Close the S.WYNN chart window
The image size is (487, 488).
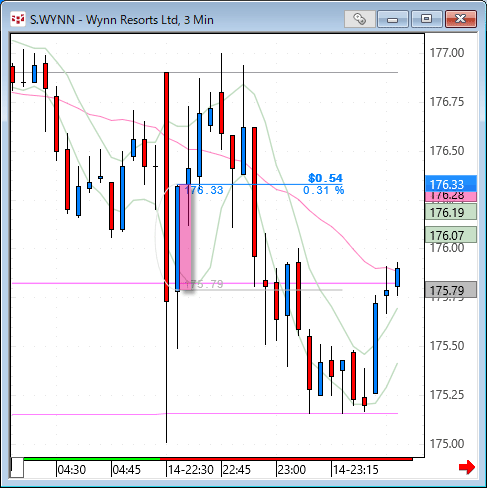click(461, 19)
